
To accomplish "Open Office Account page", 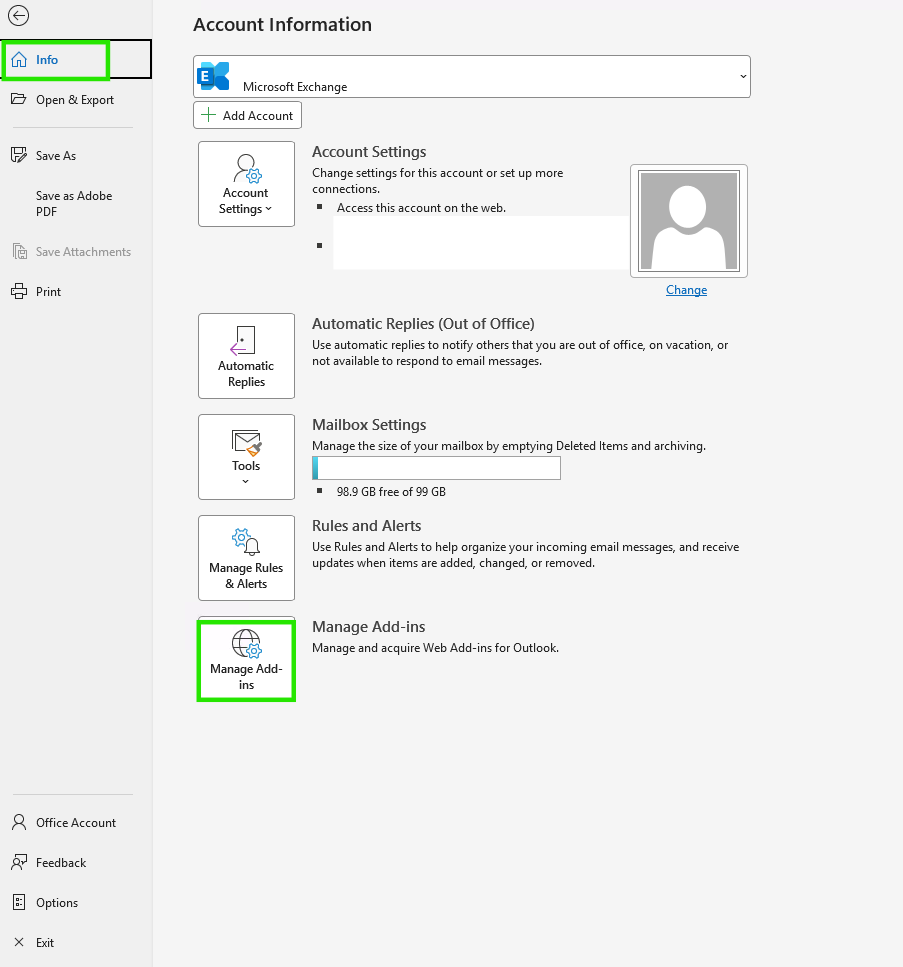I will [x=76, y=823].
